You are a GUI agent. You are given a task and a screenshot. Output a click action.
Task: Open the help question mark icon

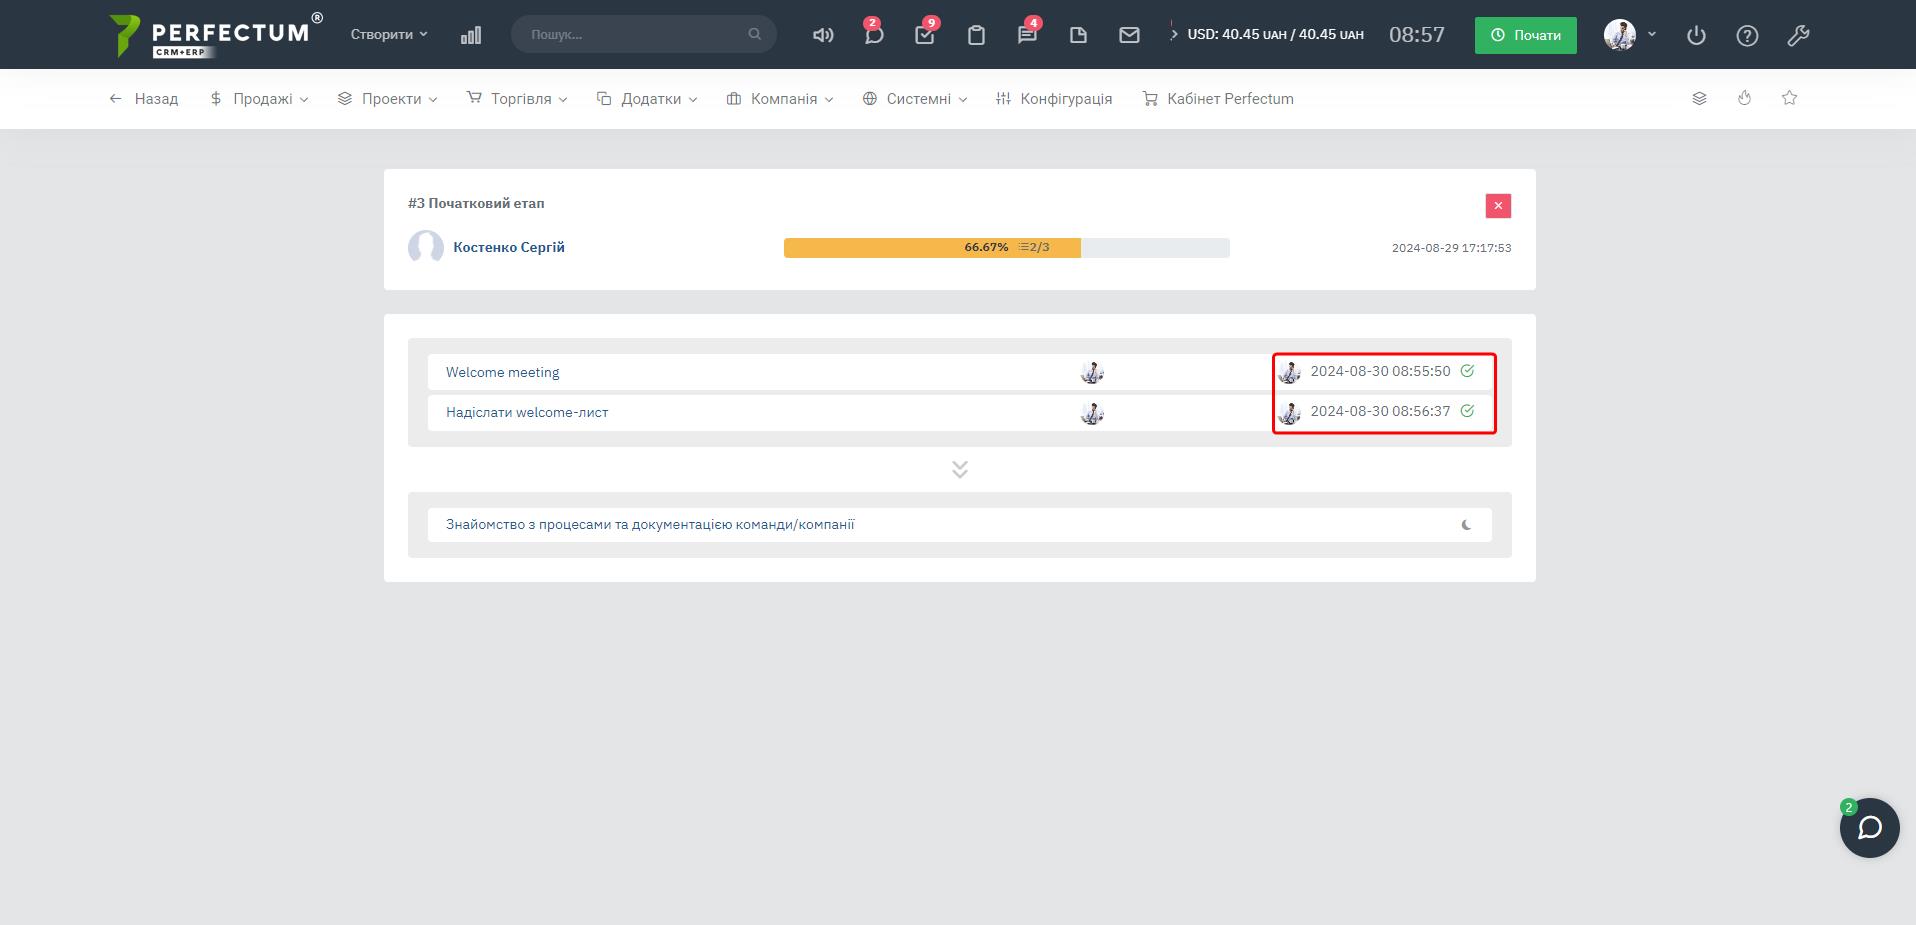pyautogui.click(x=1747, y=35)
